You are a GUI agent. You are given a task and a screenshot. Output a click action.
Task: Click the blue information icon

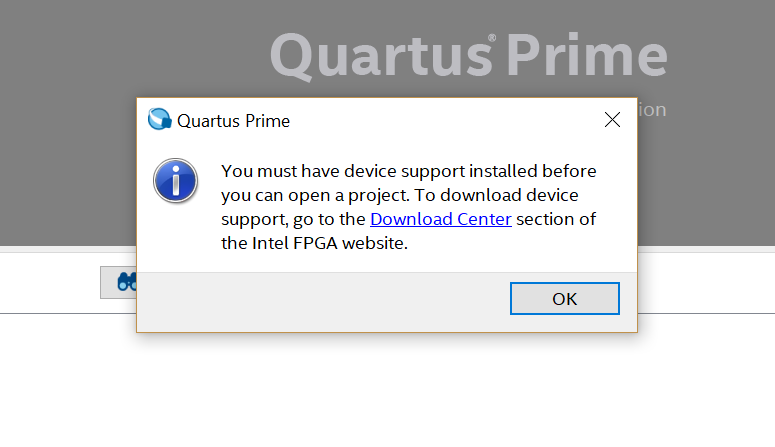pyautogui.click(x=175, y=181)
